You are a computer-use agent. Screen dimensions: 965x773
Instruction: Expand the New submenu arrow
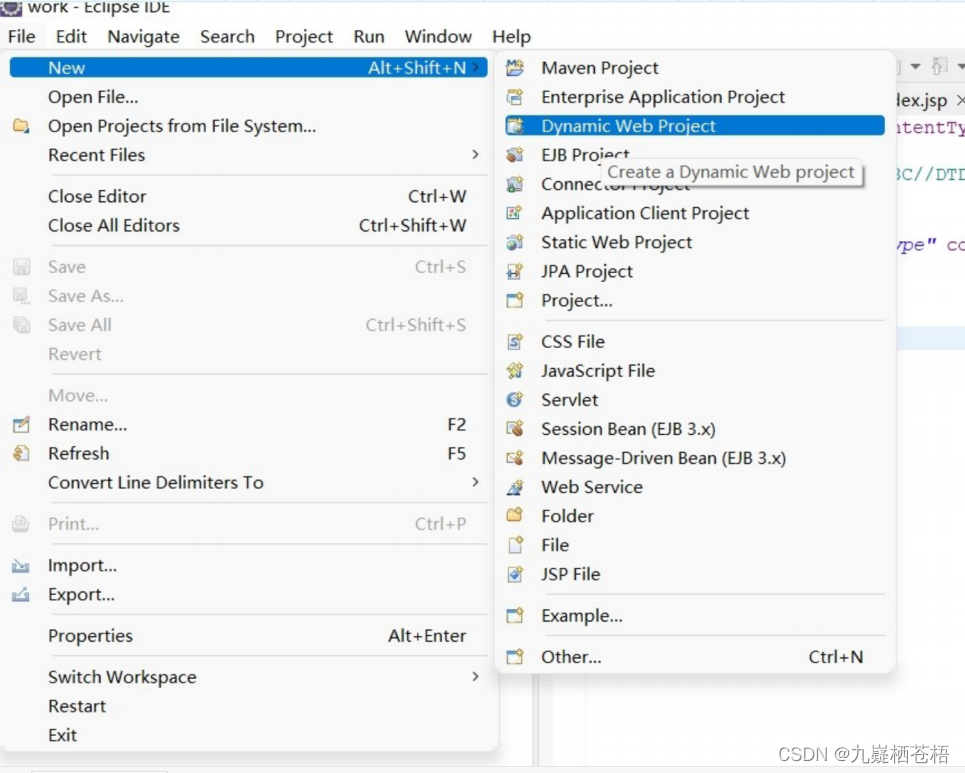[x=476, y=68]
